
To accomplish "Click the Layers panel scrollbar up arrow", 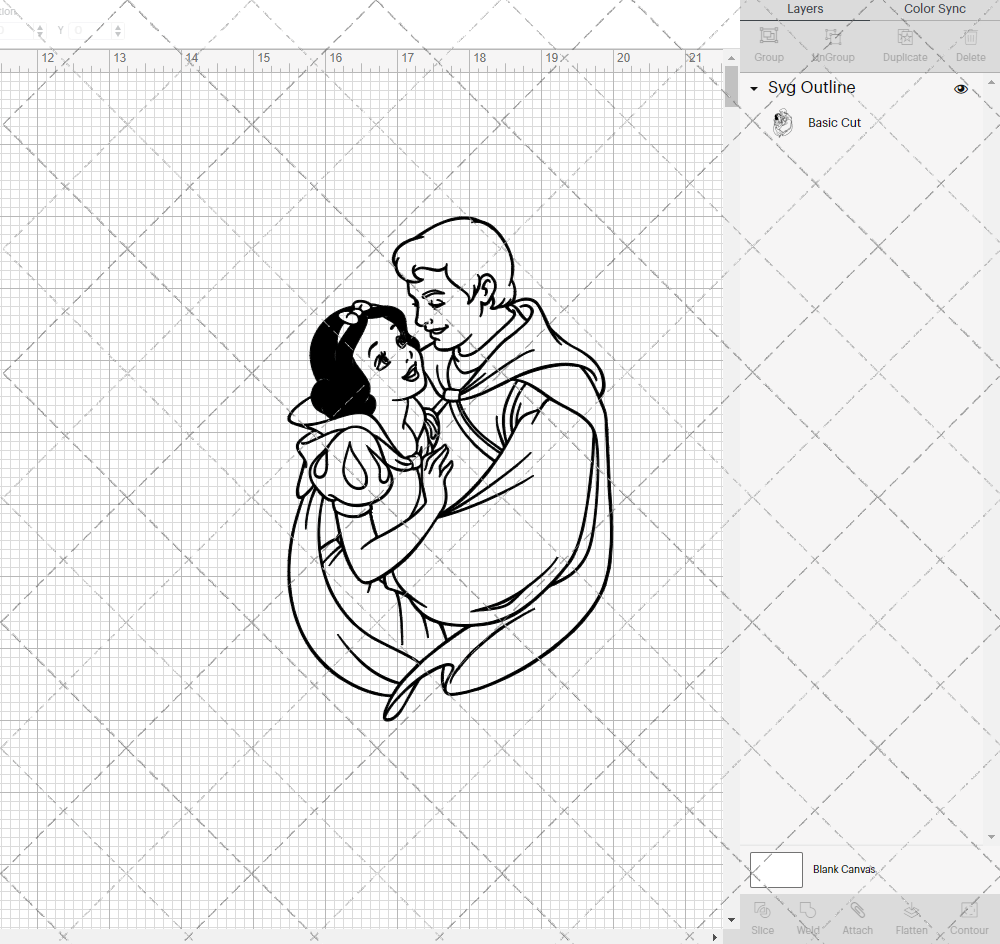I will [990, 83].
